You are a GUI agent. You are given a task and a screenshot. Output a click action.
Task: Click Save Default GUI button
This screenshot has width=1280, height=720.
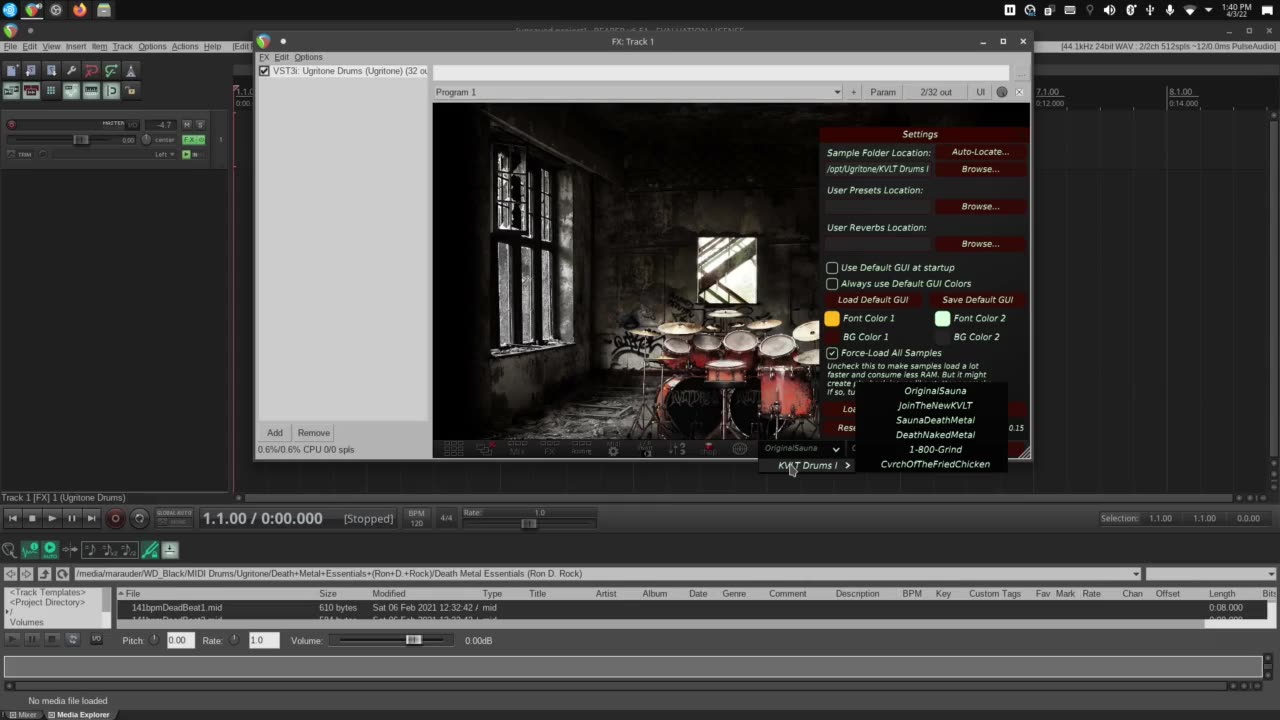click(x=977, y=300)
